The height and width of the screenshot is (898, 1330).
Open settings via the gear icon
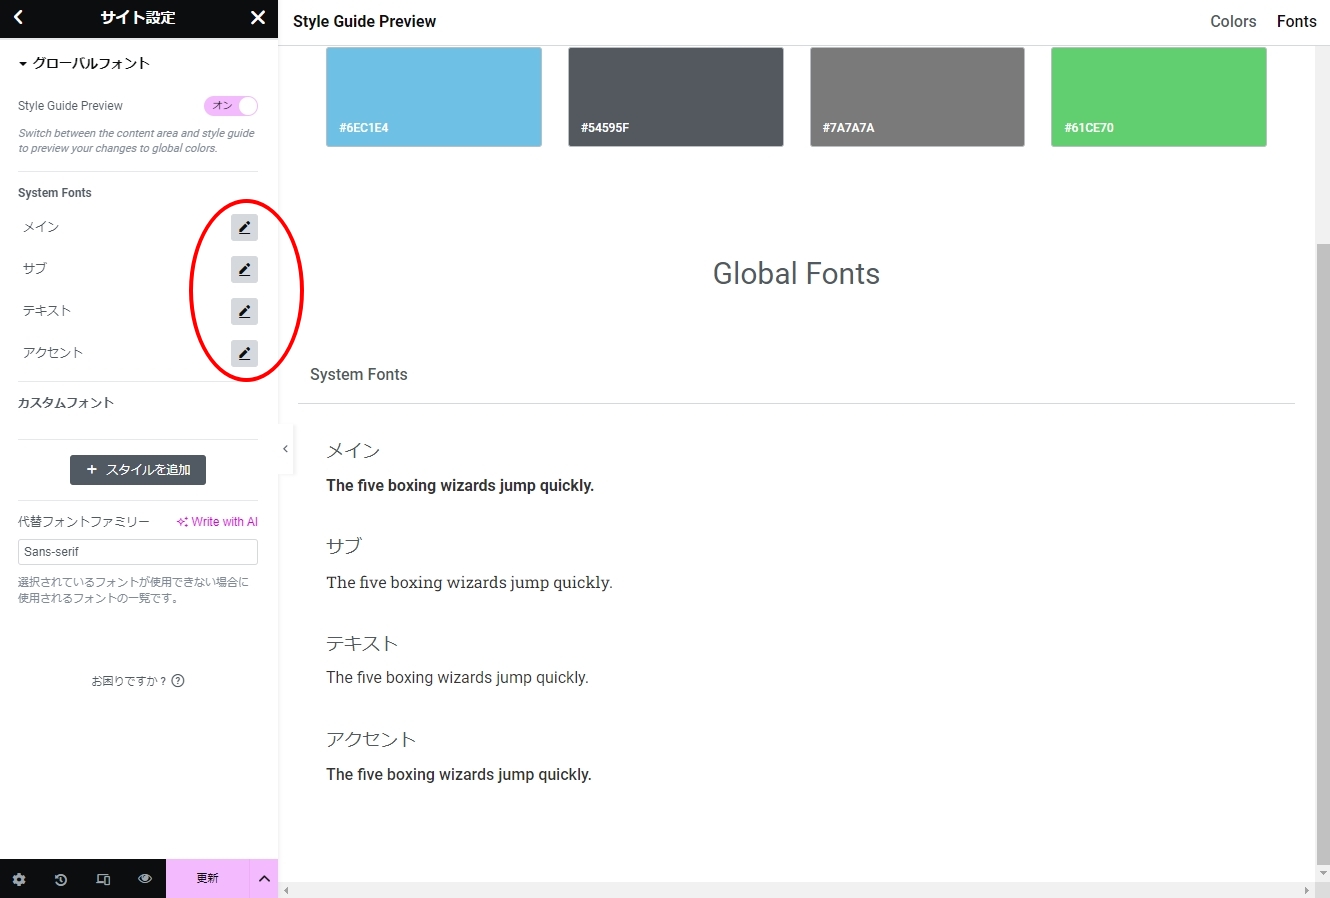click(19, 879)
